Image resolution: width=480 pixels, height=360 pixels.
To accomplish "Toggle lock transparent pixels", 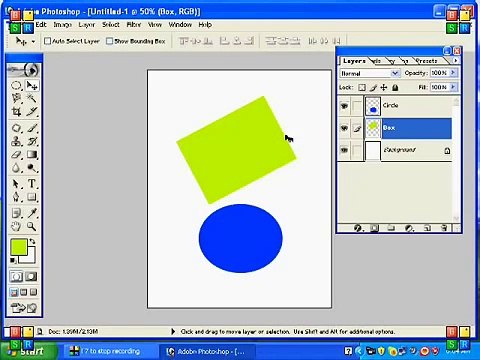I will coord(362,88).
